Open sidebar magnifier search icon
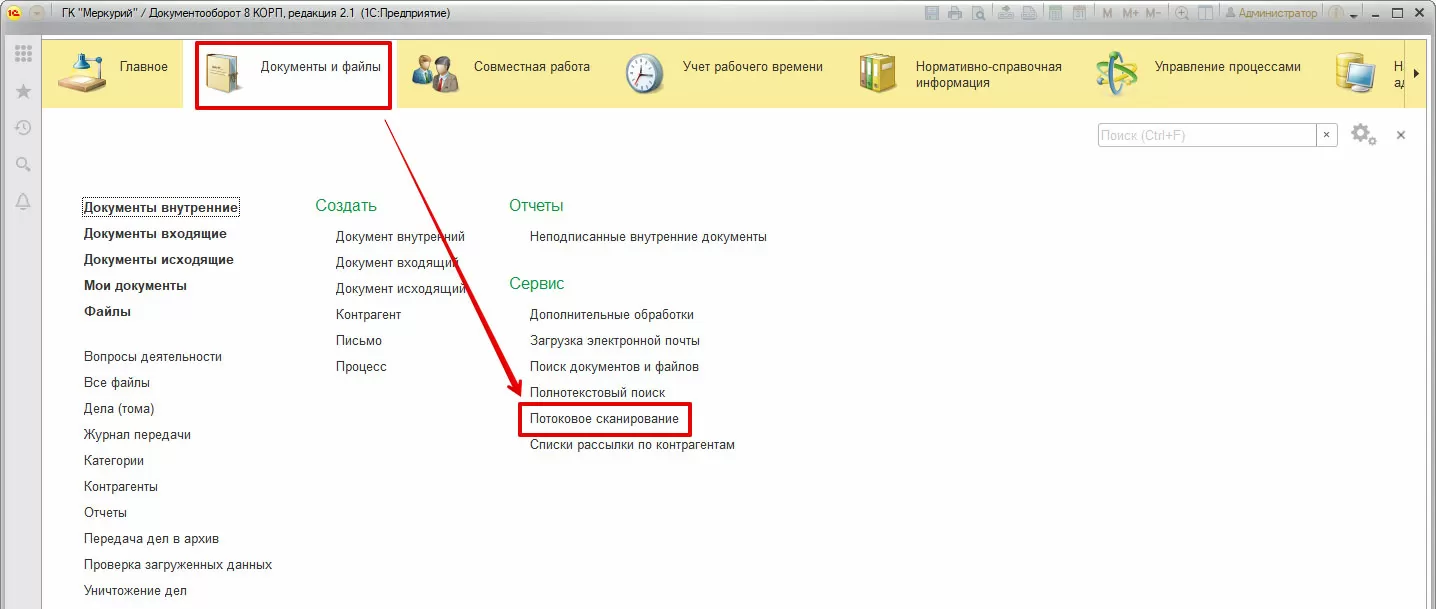Screen dimensions: 1436x609 click(x=23, y=165)
